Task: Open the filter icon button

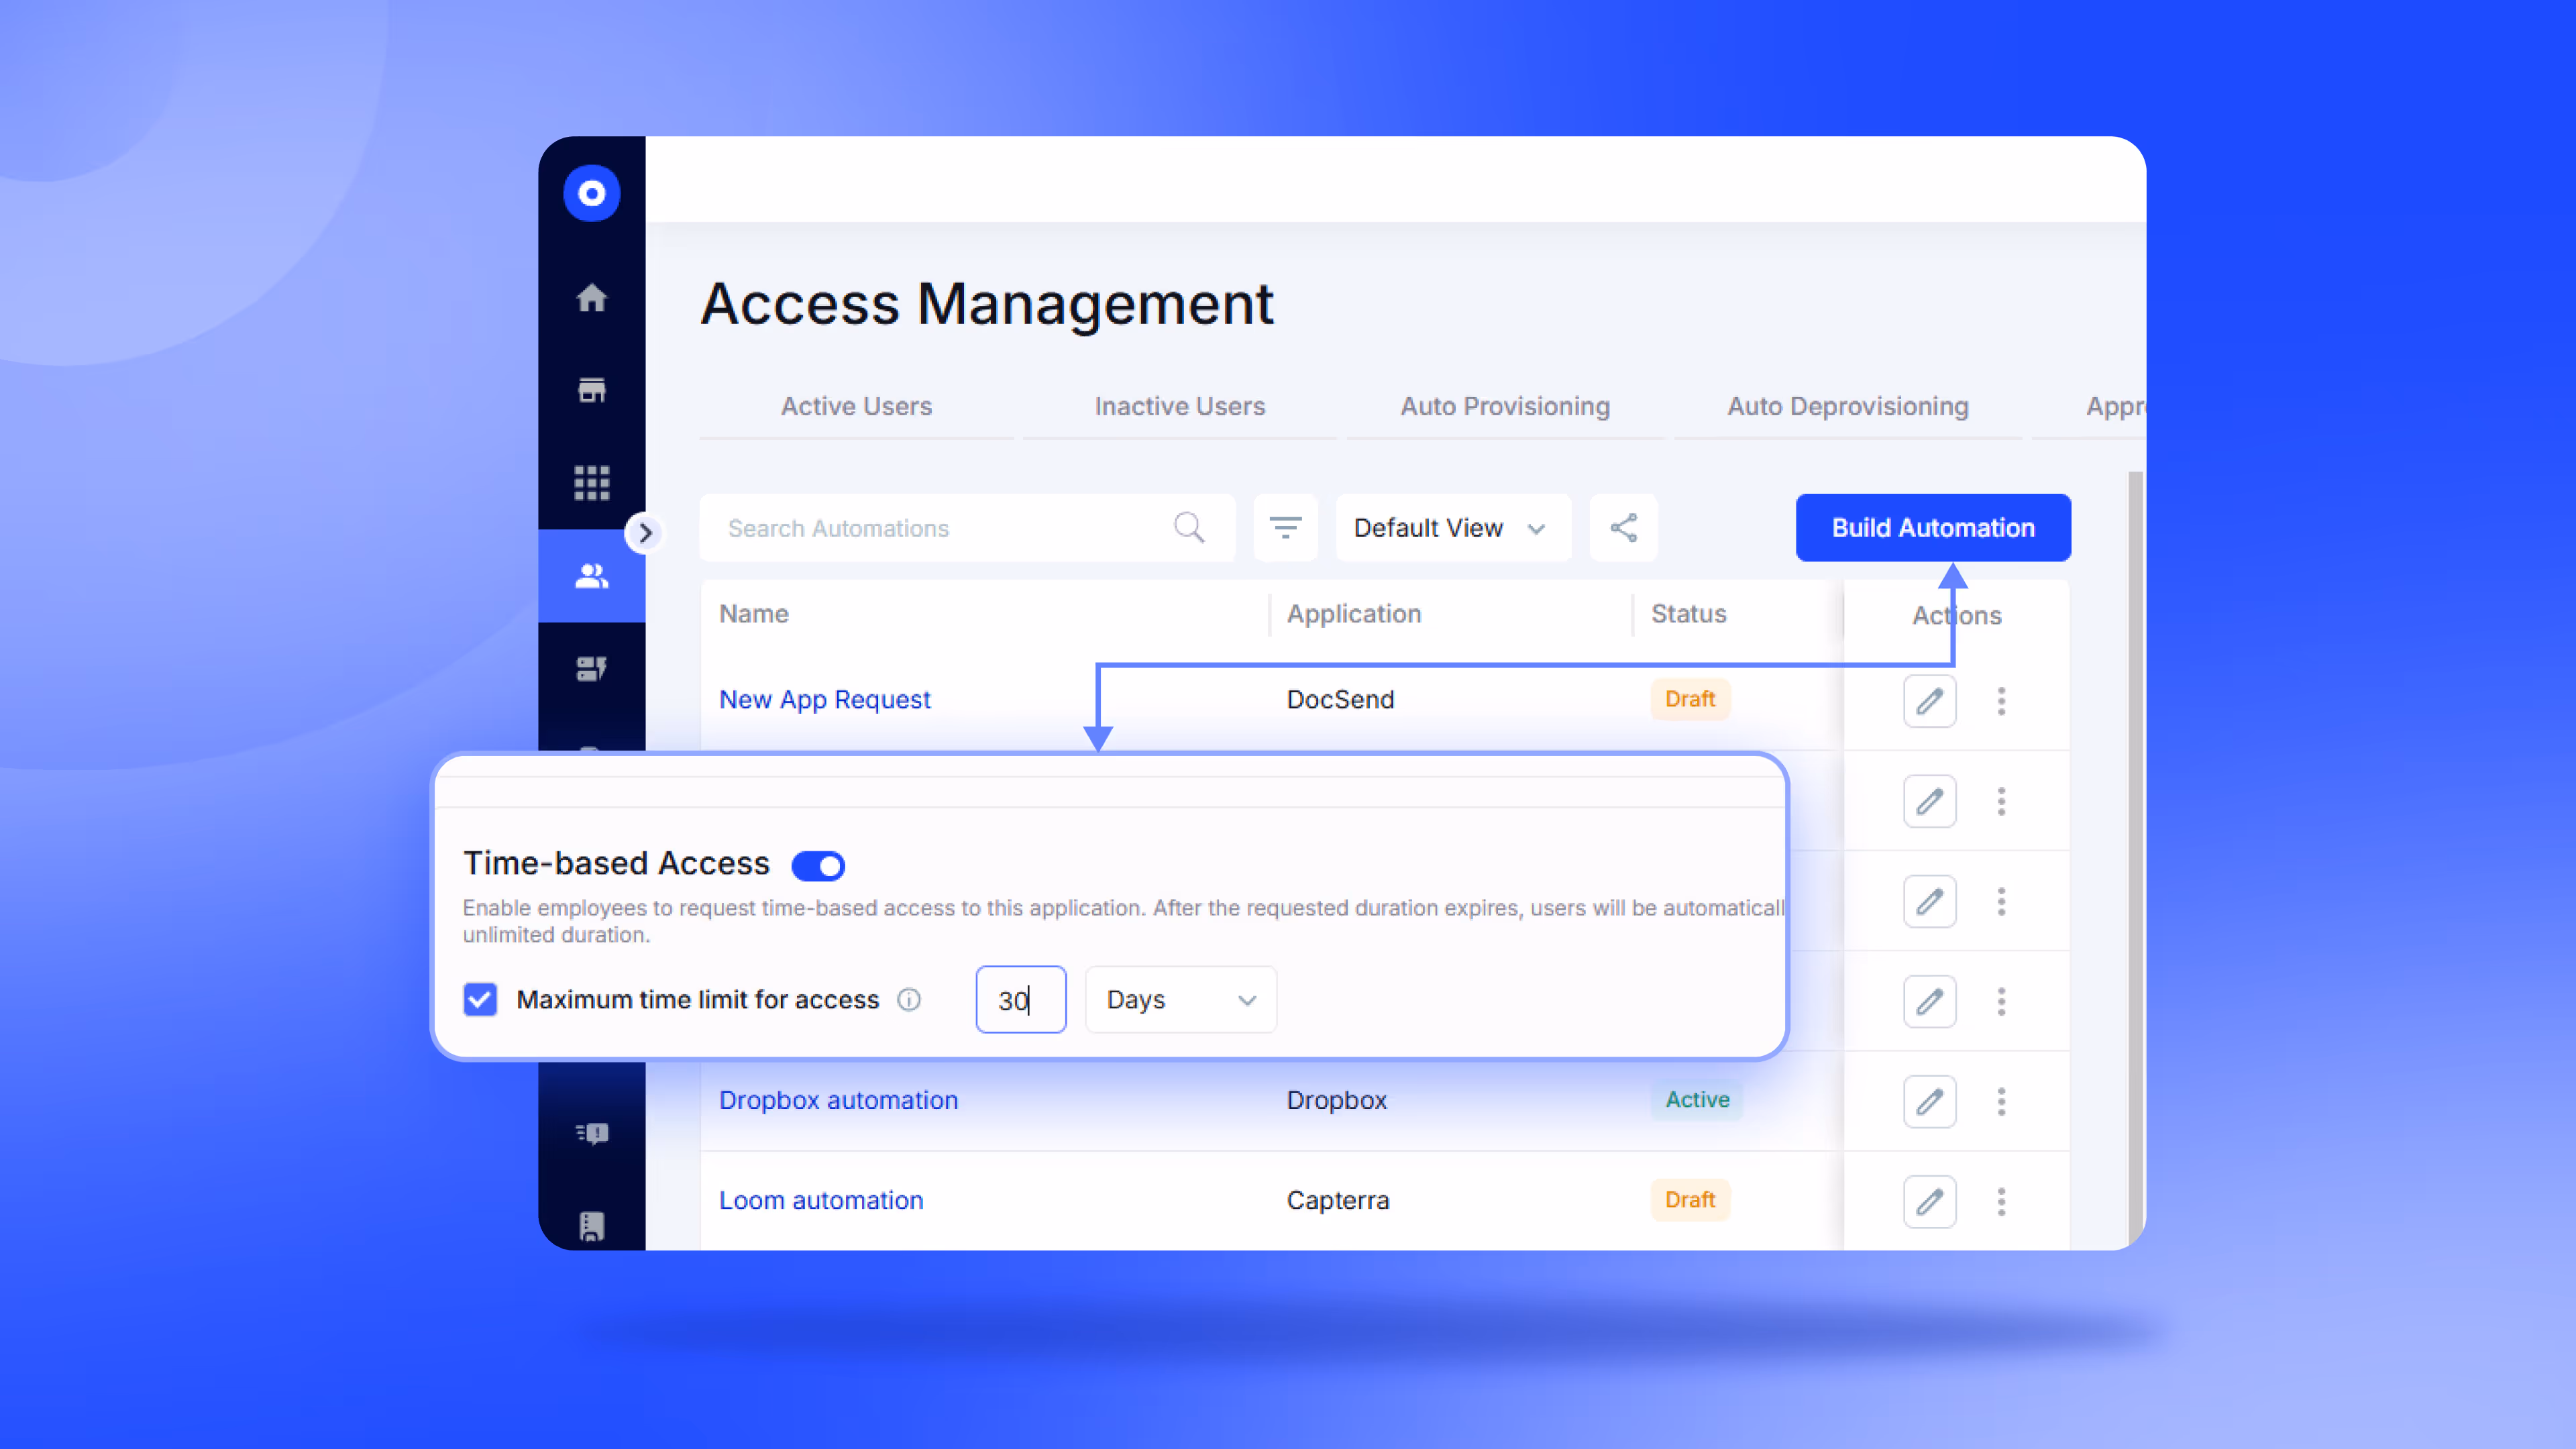Action: pyautogui.click(x=1285, y=527)
